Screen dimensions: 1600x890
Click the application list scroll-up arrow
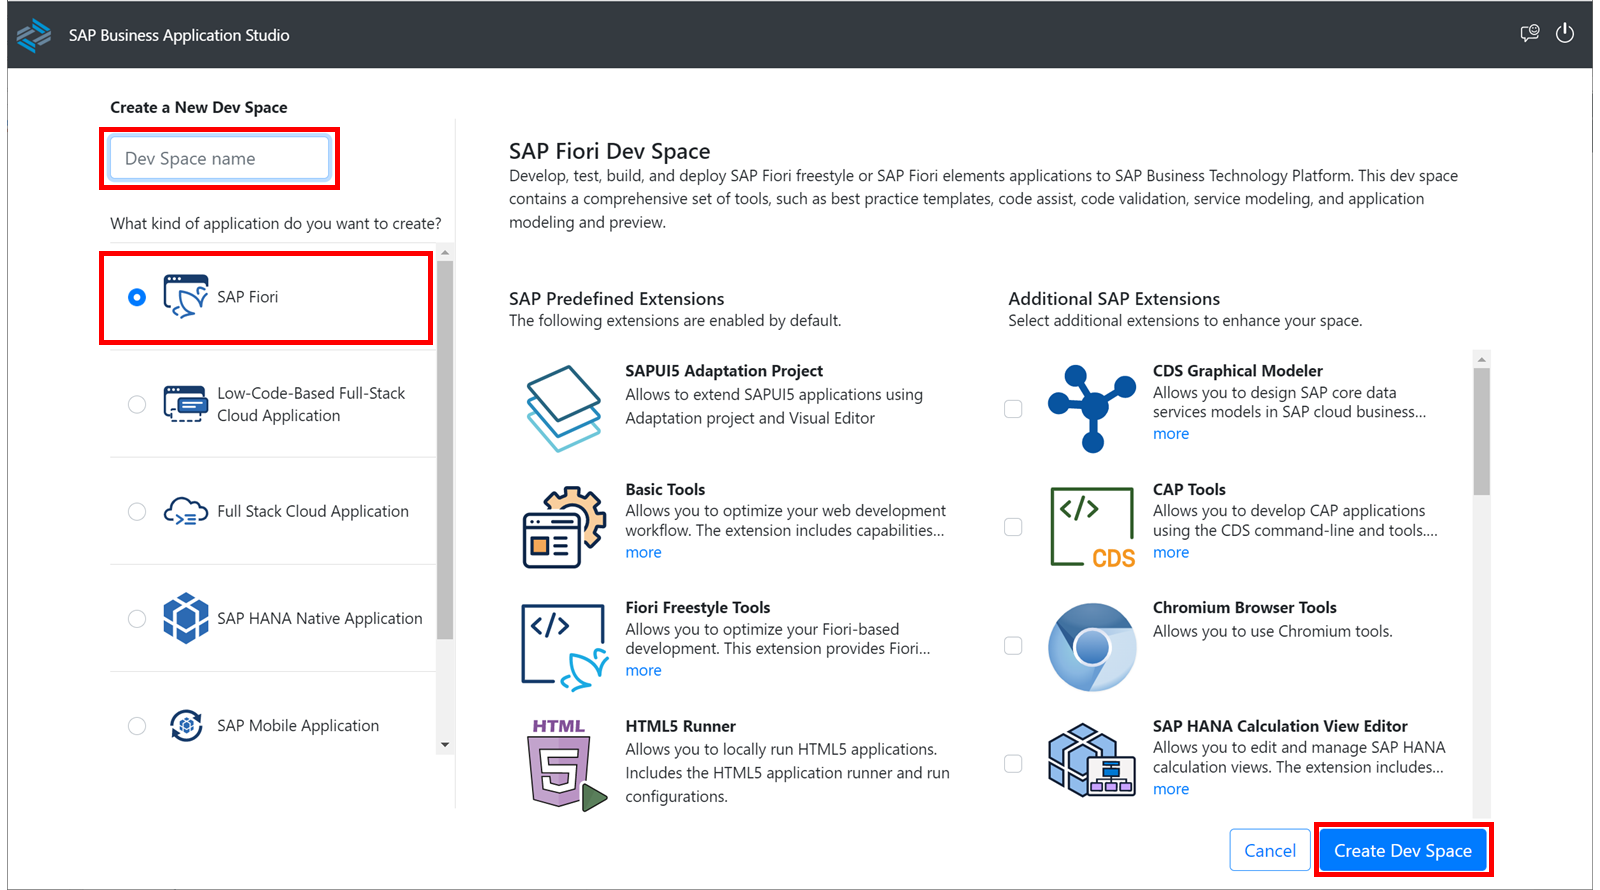click(445, 252)
